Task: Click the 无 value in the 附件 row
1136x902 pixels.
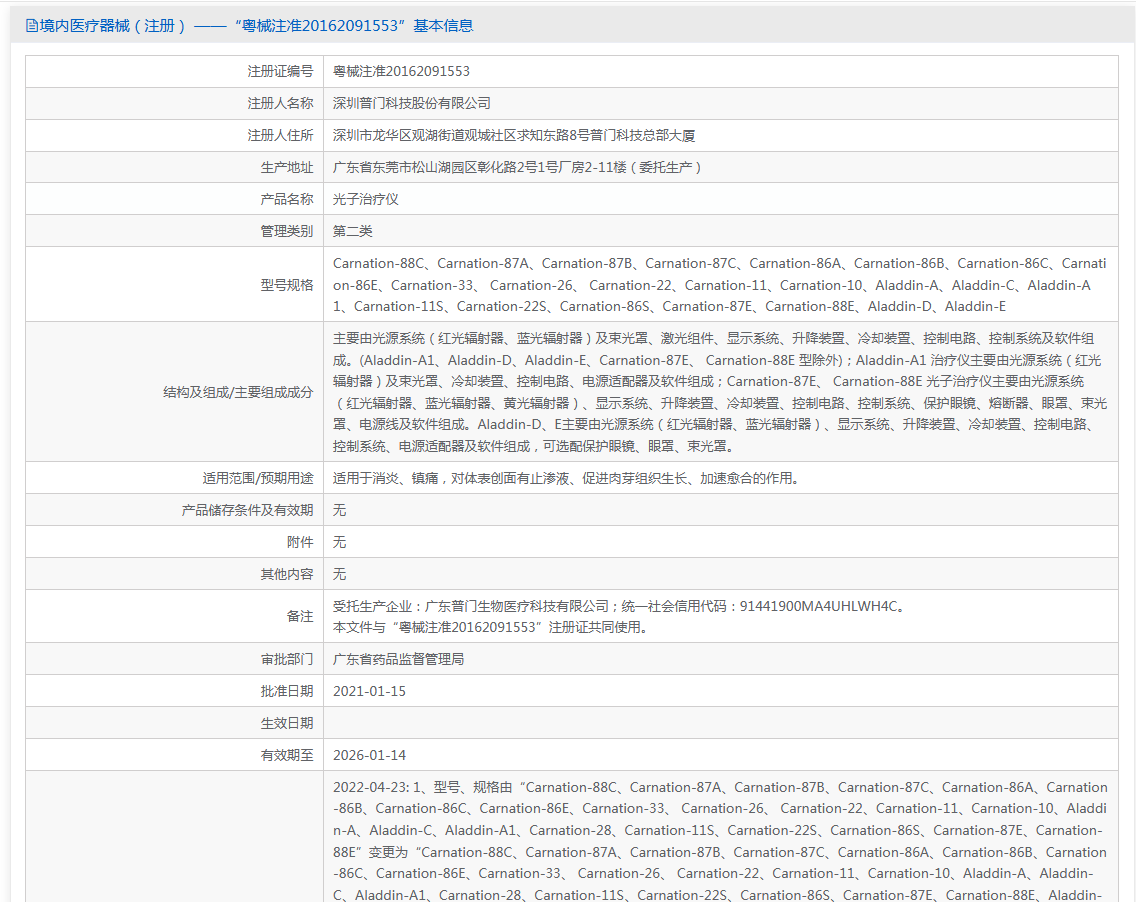Action: pos(339,542)
